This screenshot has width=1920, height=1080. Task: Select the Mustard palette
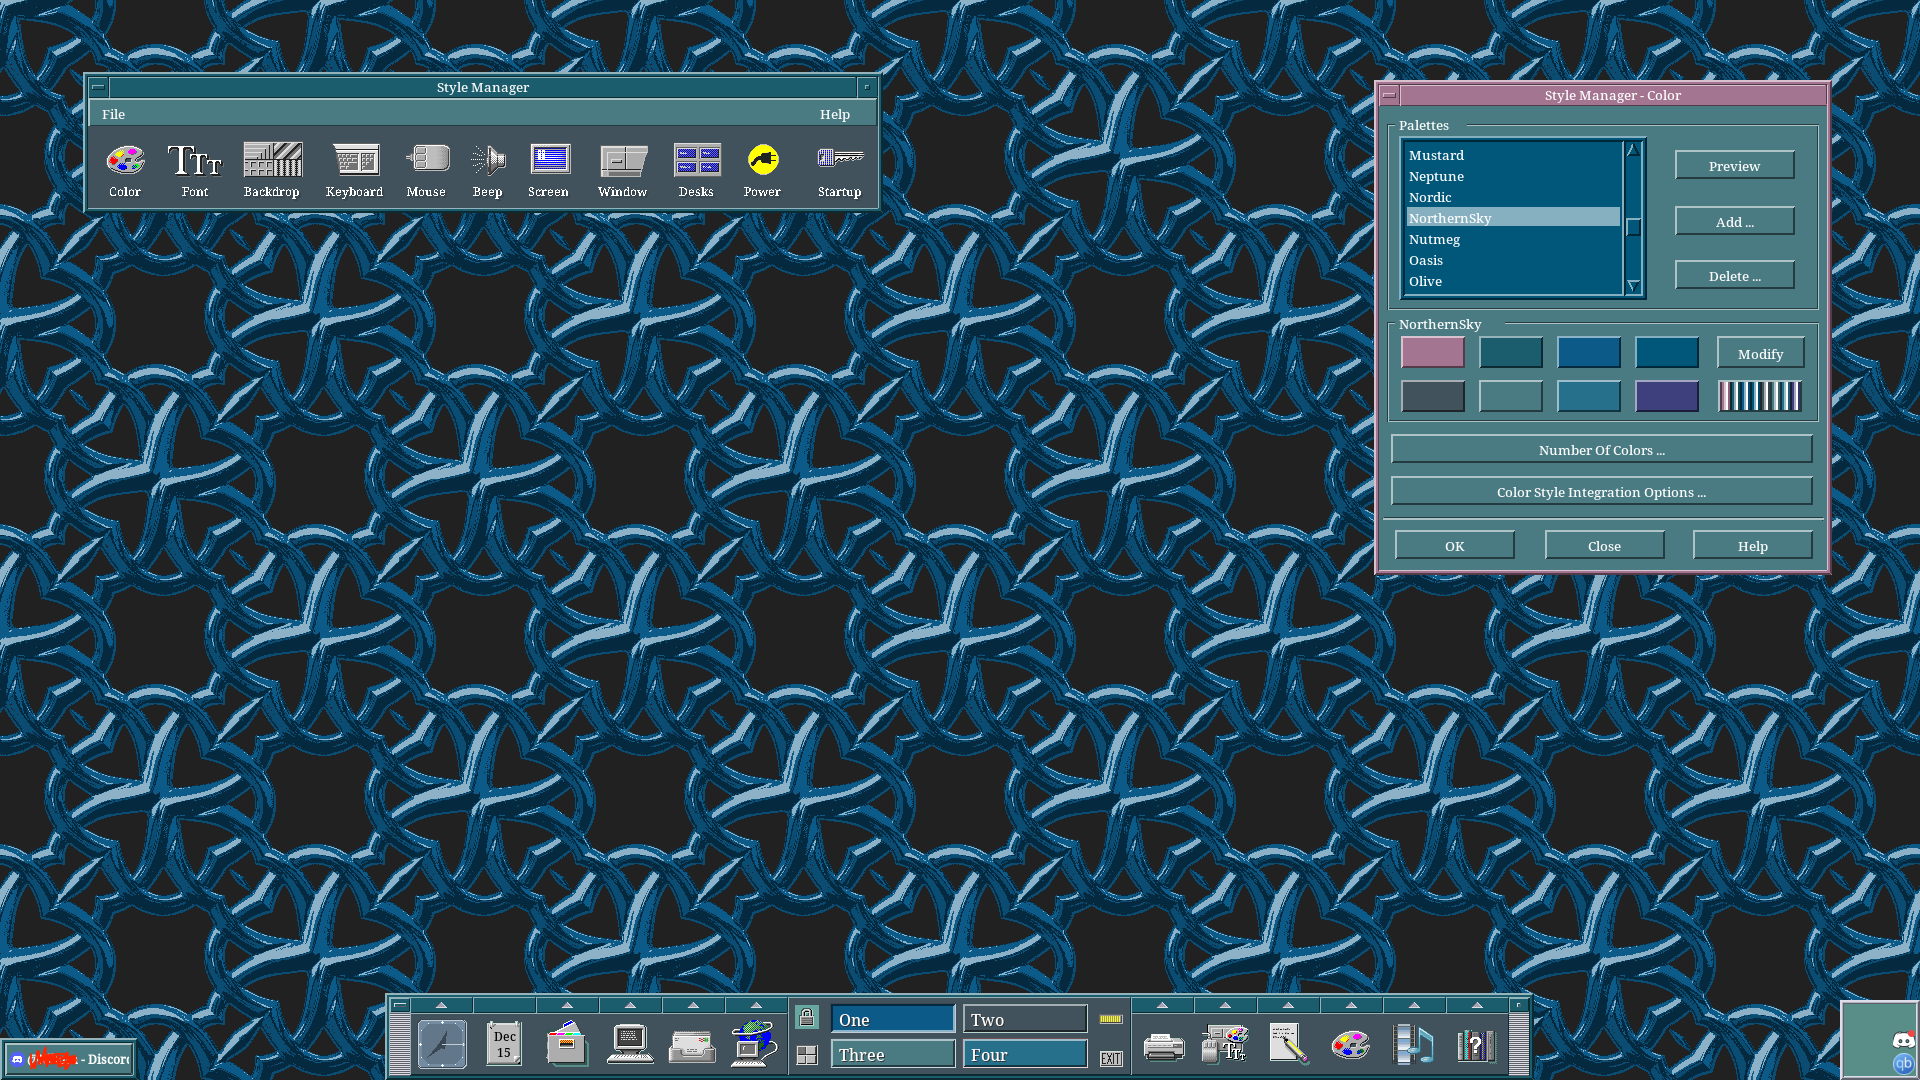point(1513,155)
